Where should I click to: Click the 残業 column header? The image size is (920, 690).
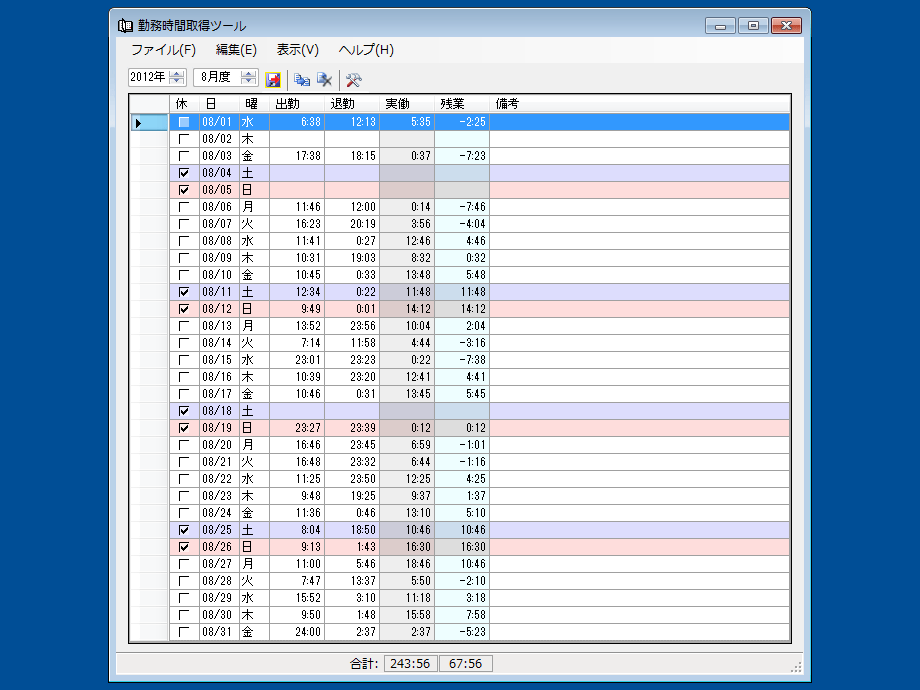pos(461,103)
